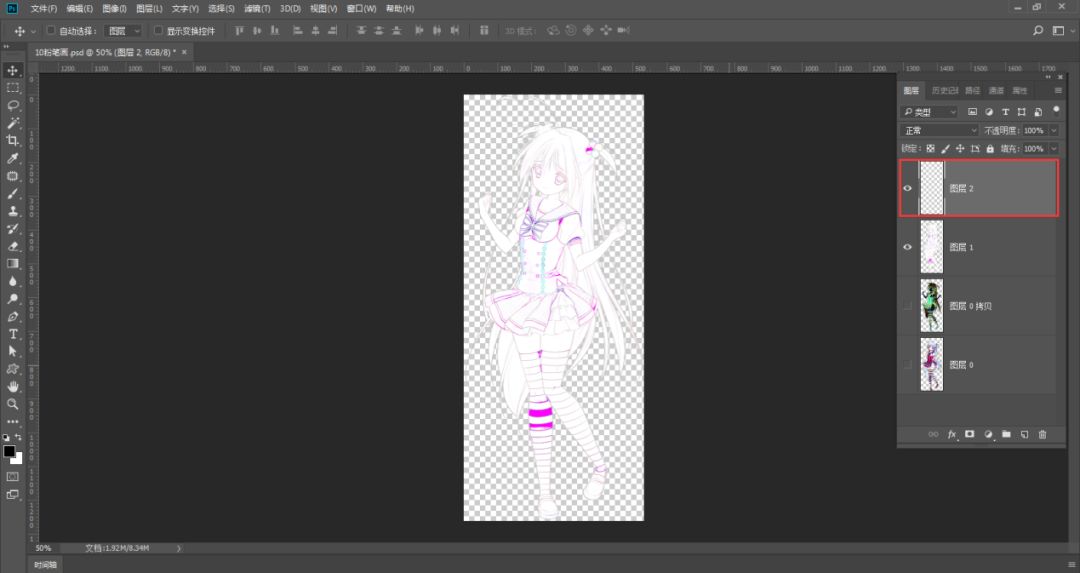Select the Zoom tool
Image resolution: width=1080 pixels, height=573 pixels.
click(x=13, y=404)
